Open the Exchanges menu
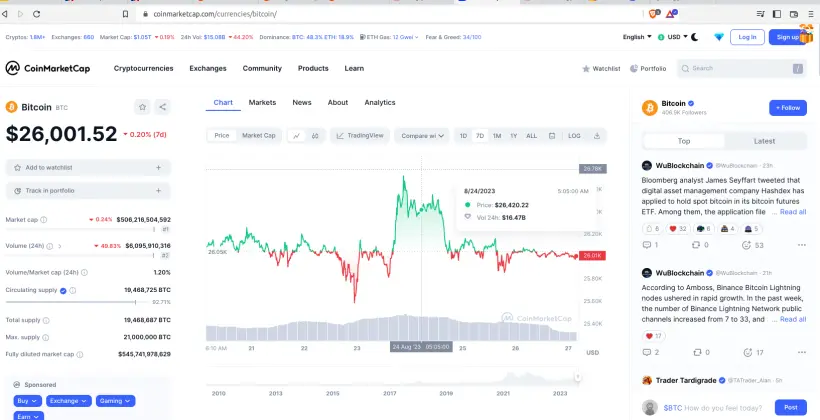 coord(208,69)
